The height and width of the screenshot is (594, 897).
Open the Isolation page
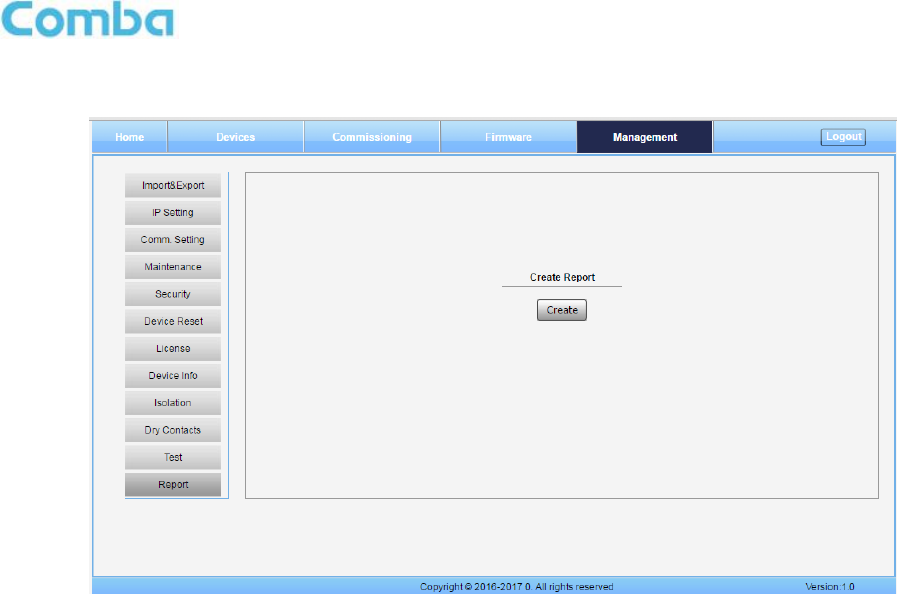[x=173, y=403]
